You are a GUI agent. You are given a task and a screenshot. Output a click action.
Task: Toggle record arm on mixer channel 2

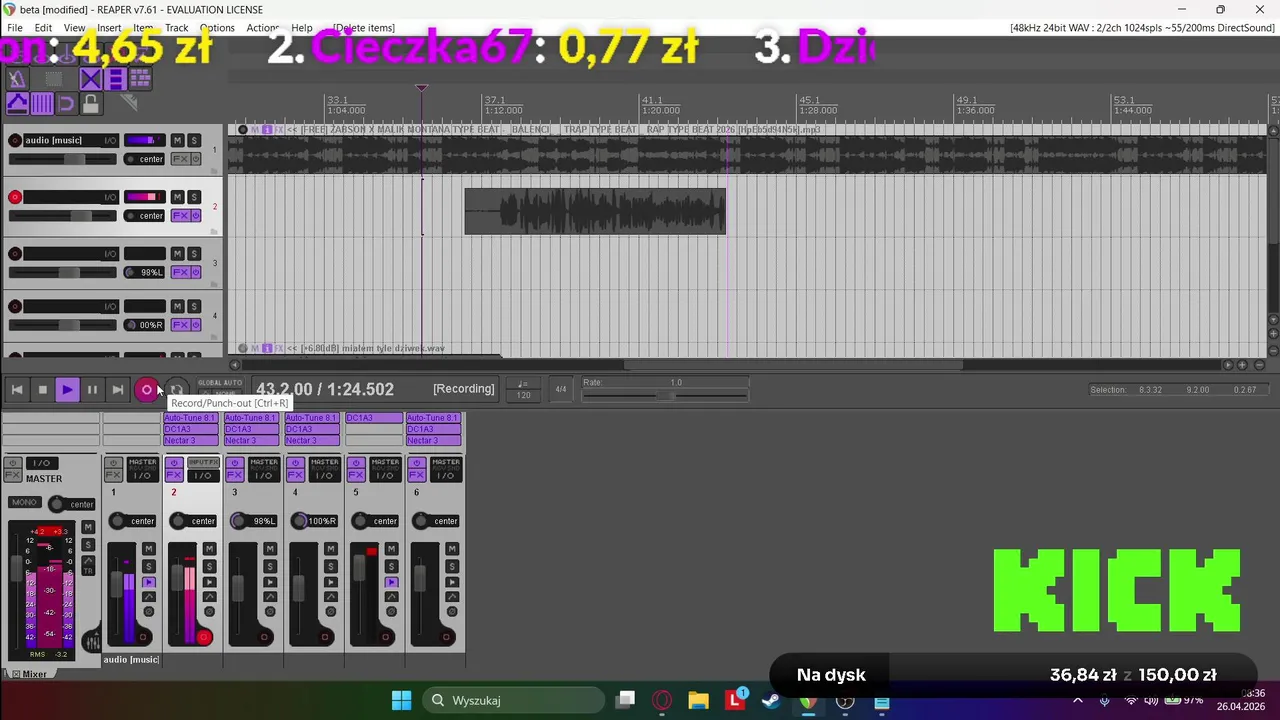[204, 637]
